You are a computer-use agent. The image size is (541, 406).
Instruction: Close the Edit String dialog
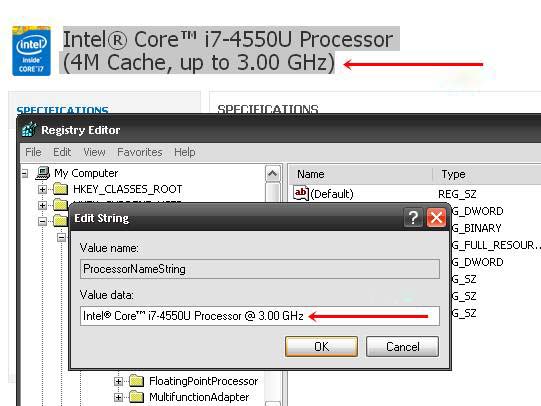(436, 217)
